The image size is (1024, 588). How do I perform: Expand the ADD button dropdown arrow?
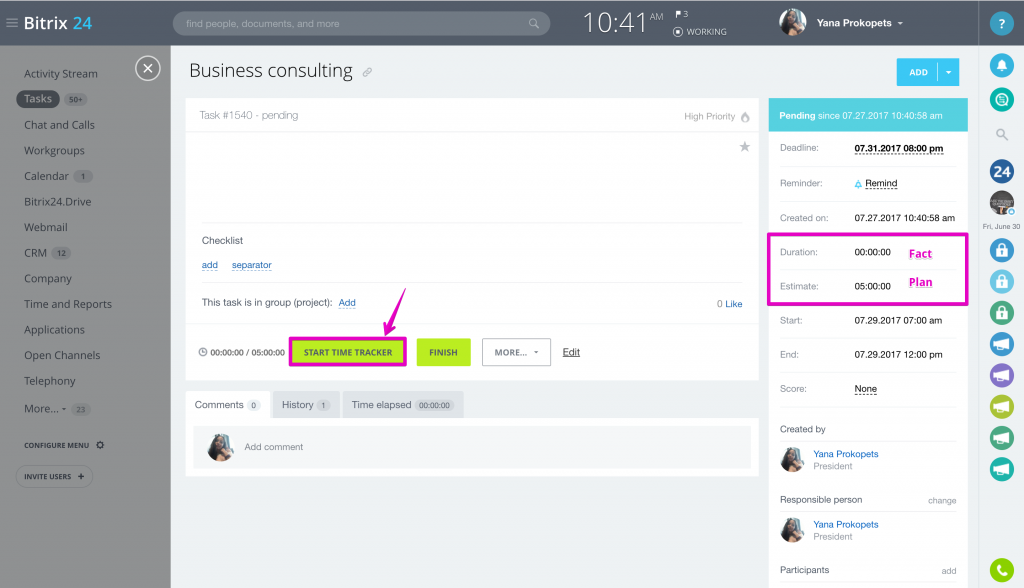pyautogui.click(x=949, y=72)
